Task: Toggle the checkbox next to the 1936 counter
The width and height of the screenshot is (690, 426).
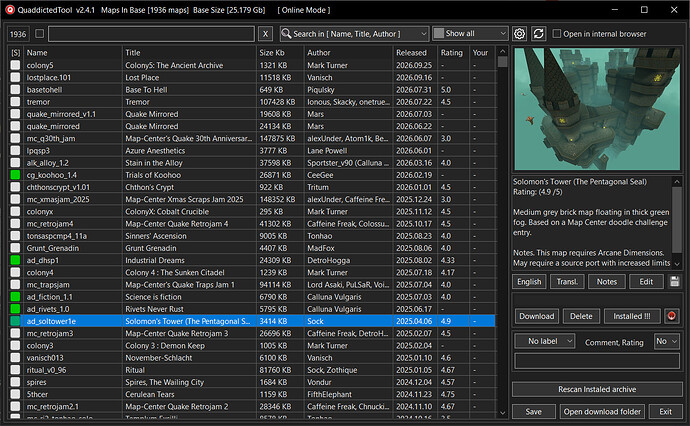Action: 40,33
